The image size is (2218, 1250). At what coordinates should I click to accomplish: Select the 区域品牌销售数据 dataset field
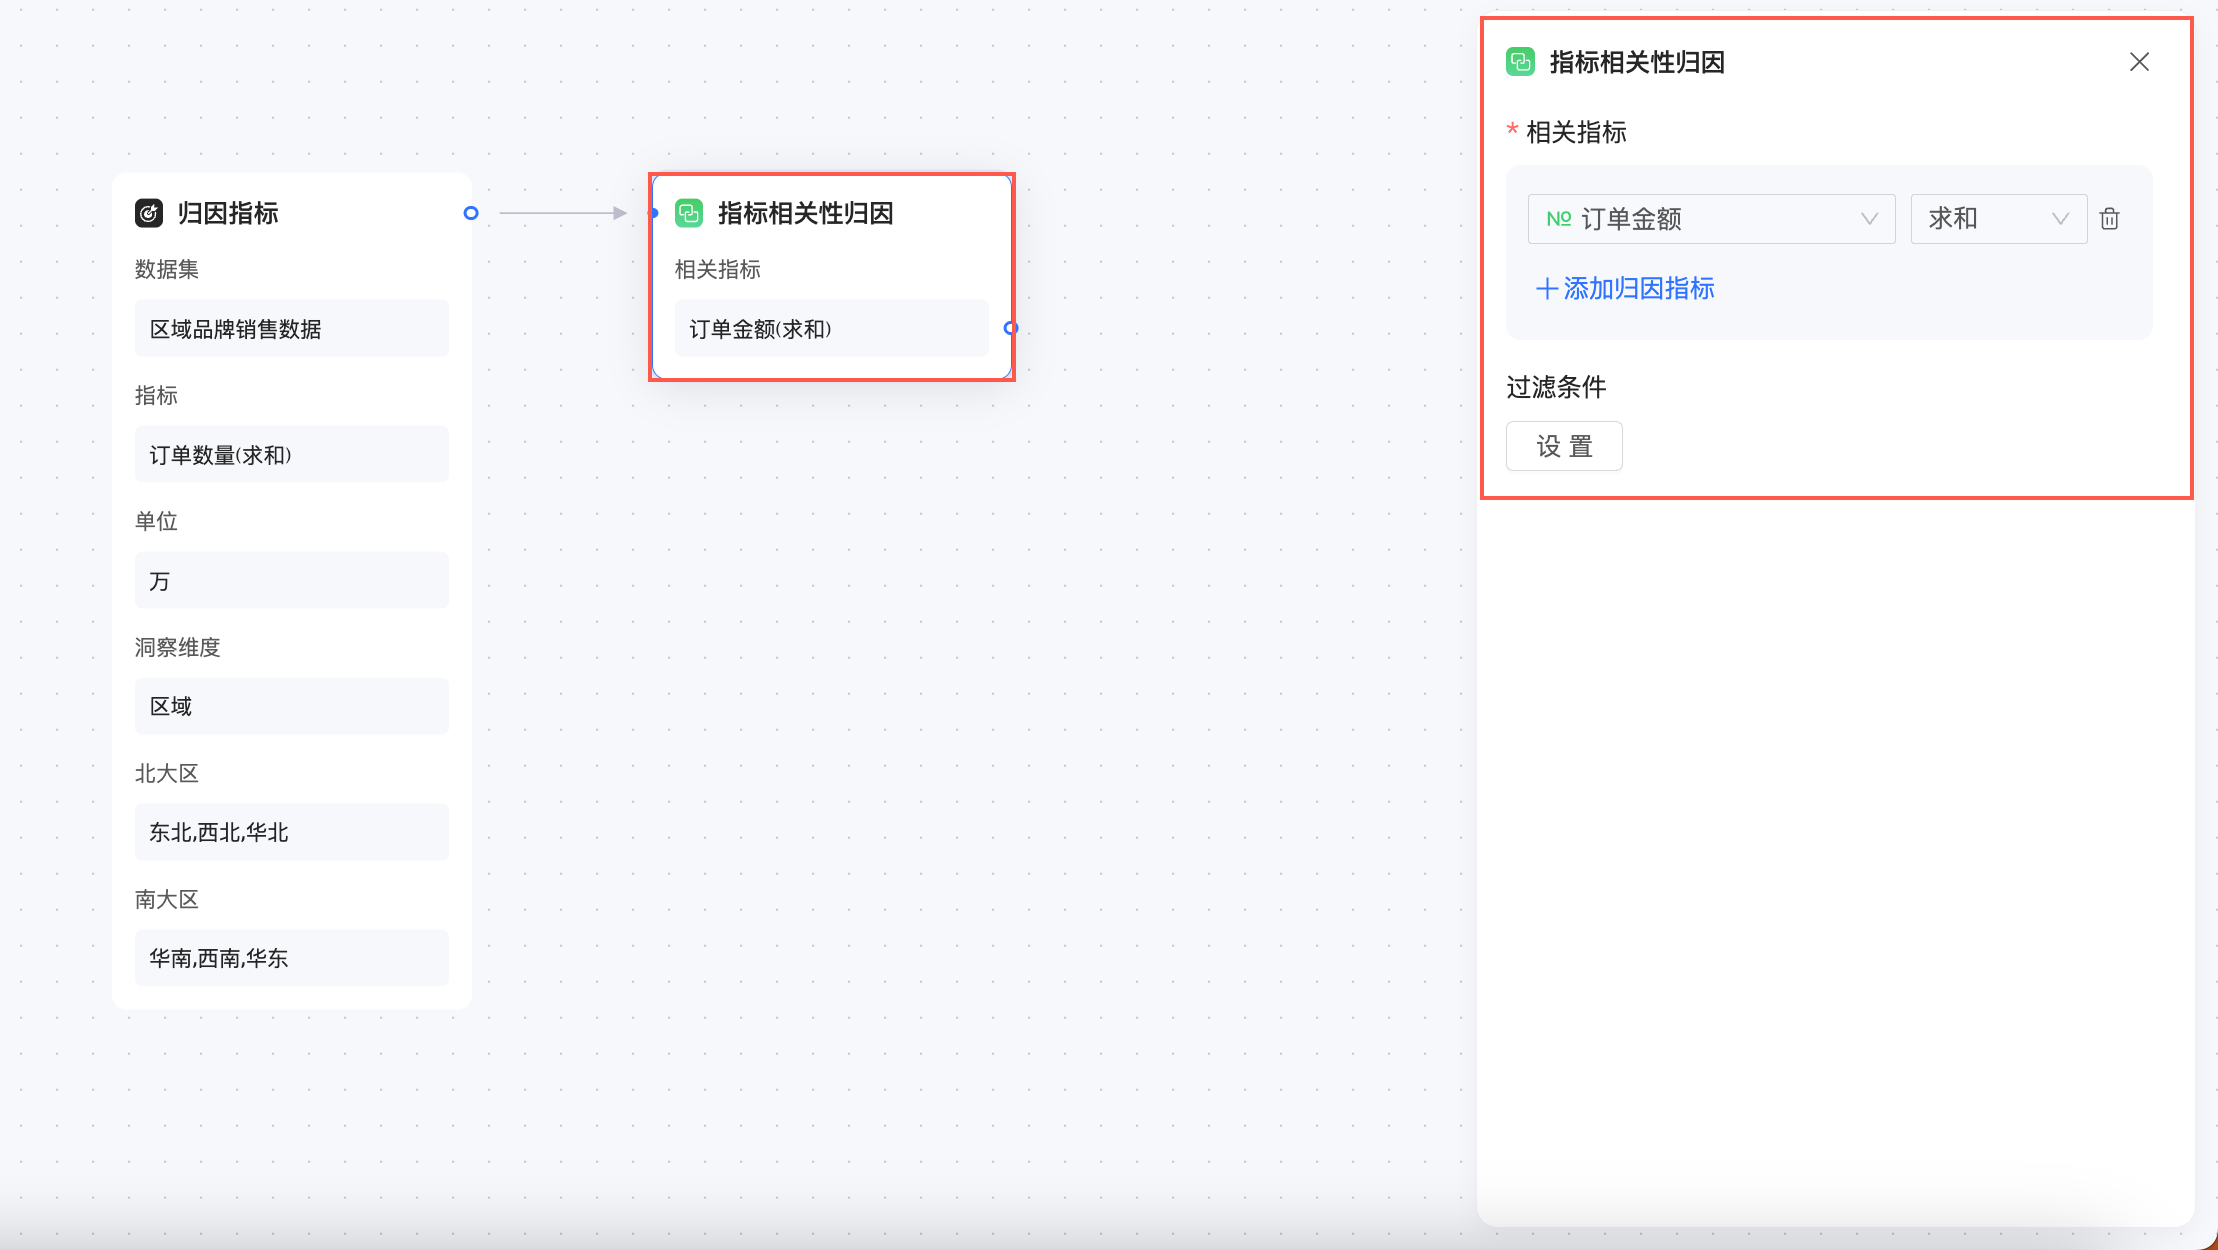[x=291, y=329]
